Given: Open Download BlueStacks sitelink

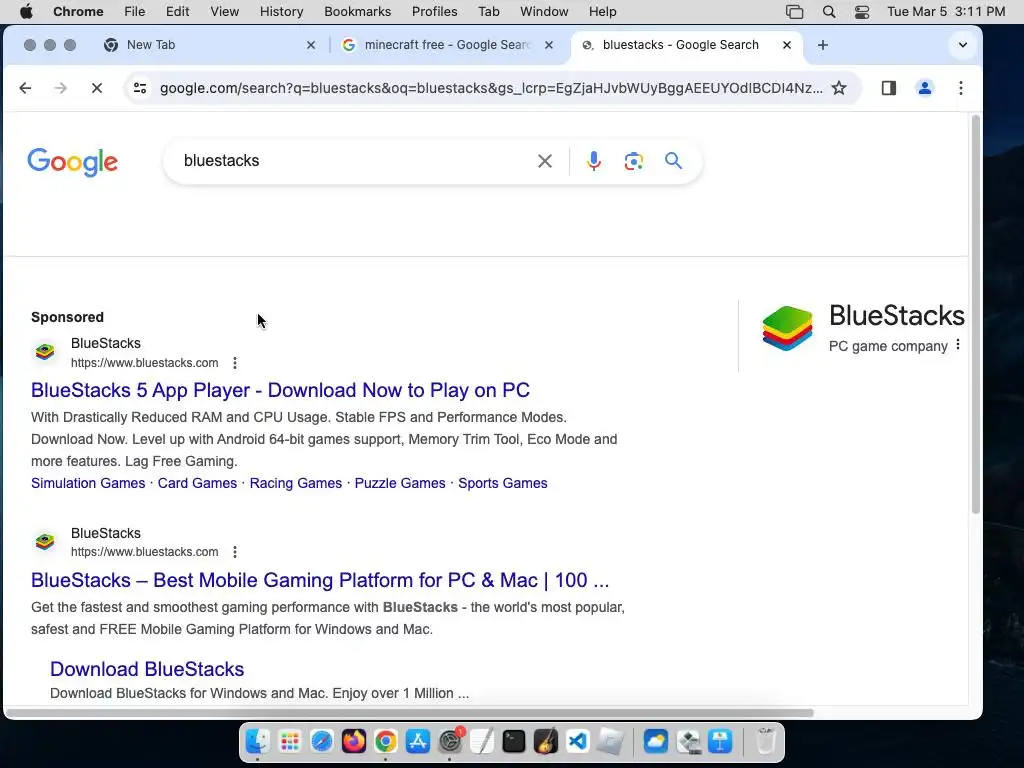Looking at the screenshot, I should point(147,669).
